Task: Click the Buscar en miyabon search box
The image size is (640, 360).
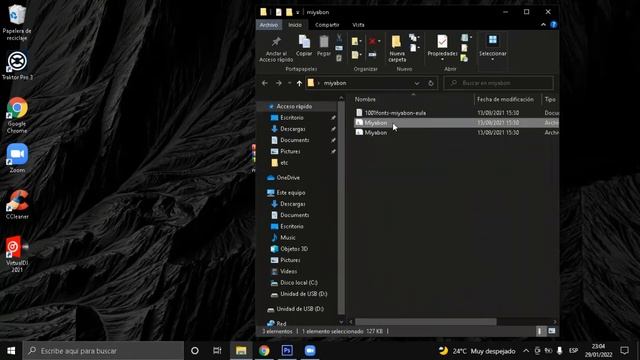Action: pyautogui.click(x=499, y=83)
